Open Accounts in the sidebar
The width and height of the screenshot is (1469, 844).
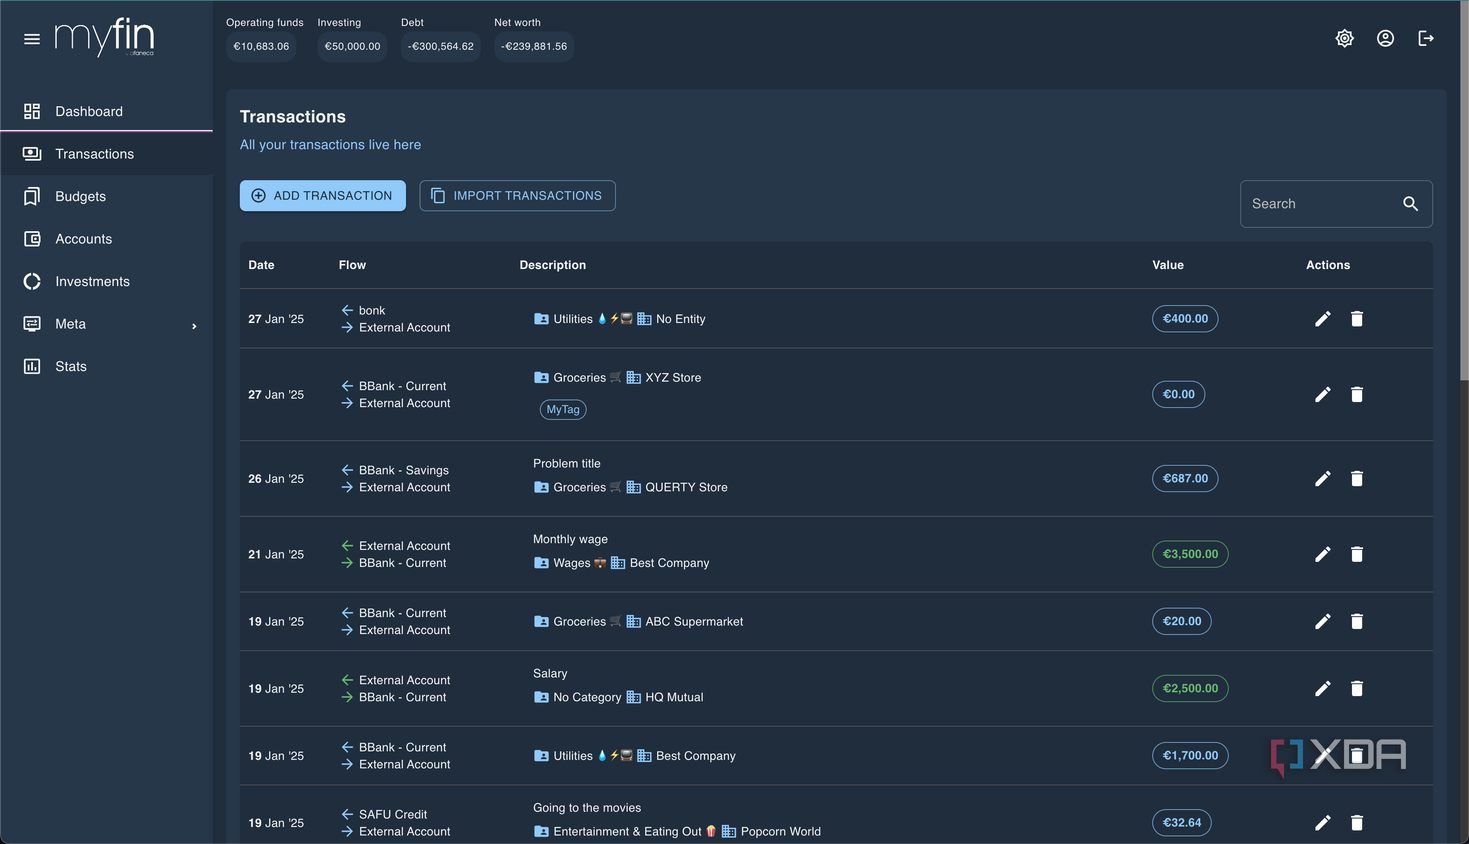(106, 239)
